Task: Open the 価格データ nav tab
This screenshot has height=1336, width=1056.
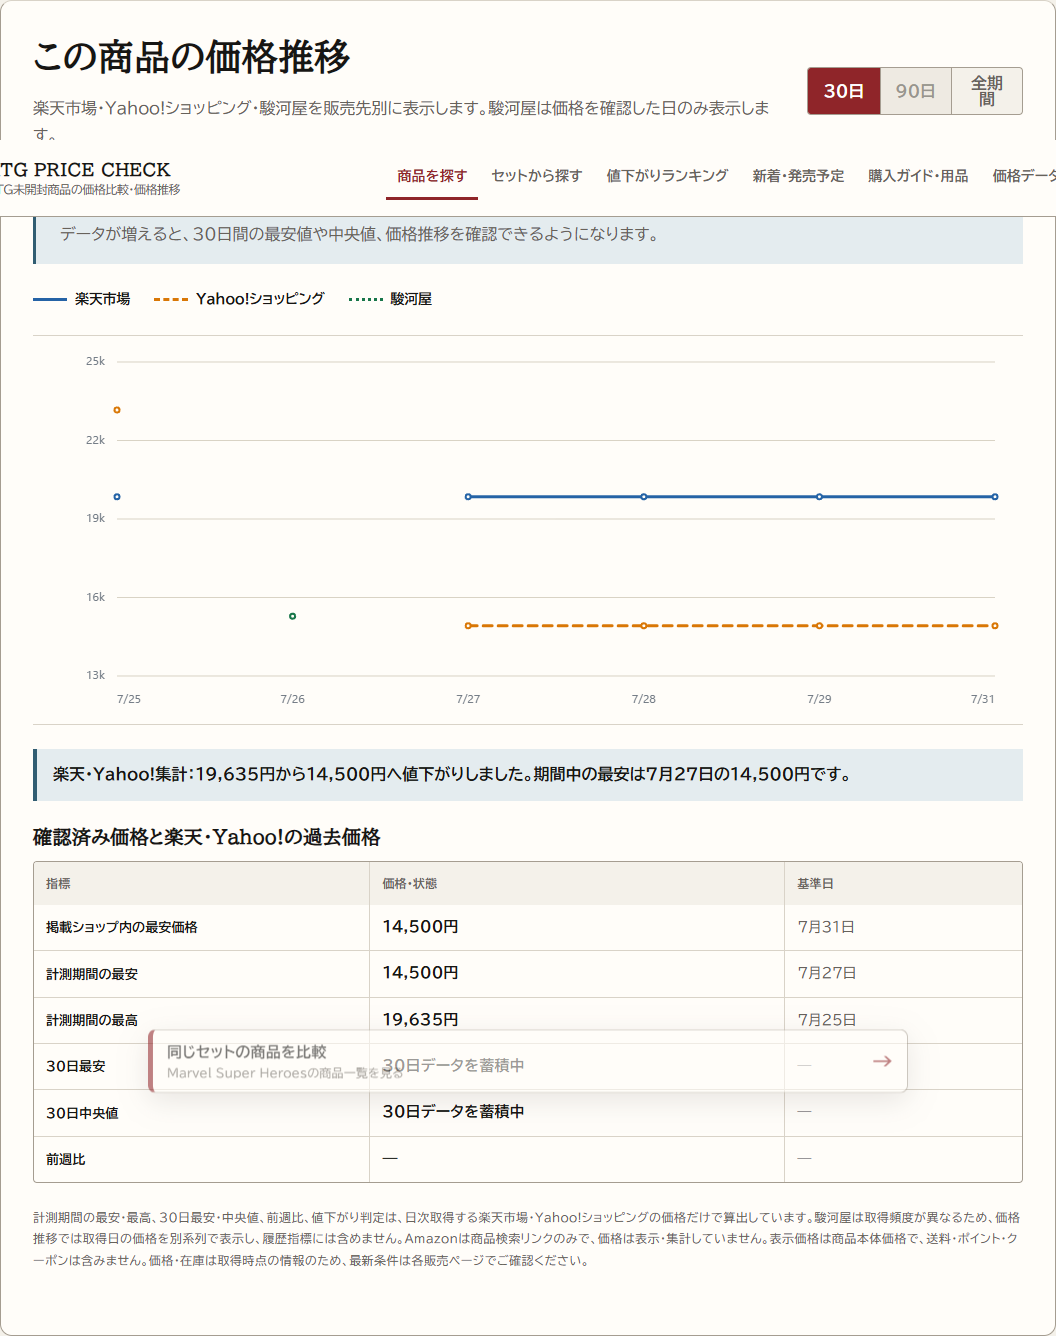Action: coord(1024,176)
